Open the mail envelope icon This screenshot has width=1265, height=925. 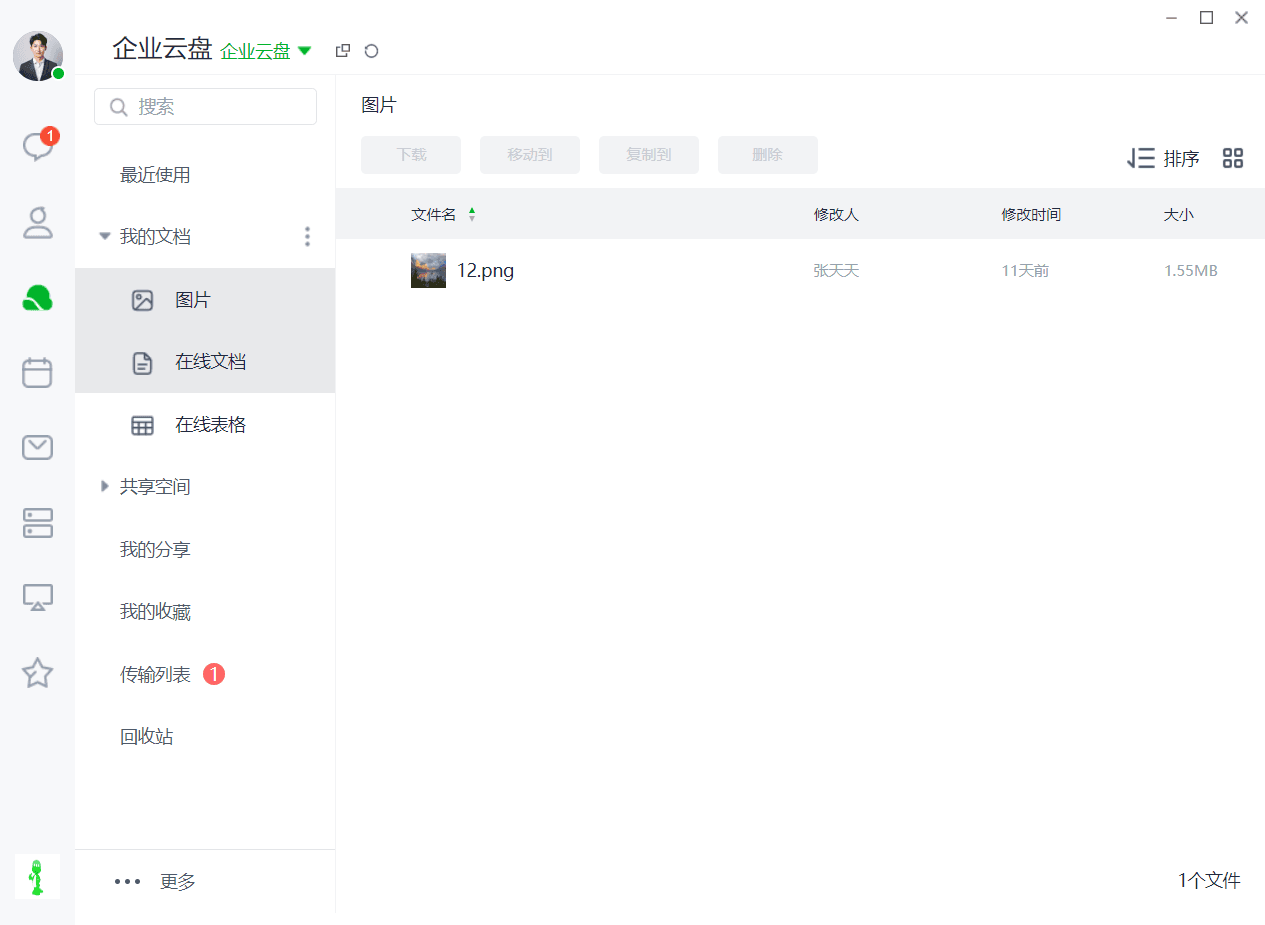[38, 447]
